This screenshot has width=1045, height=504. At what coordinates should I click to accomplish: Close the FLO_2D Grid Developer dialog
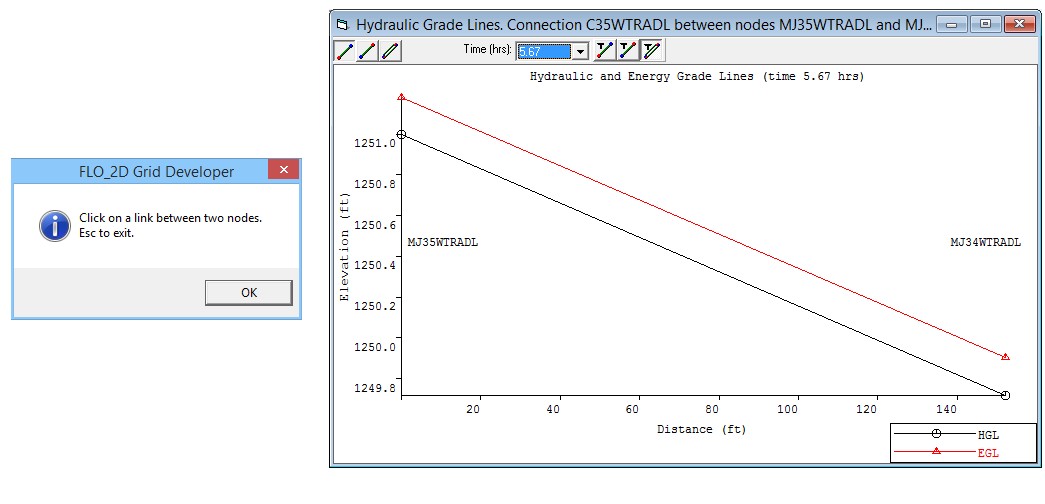pos(284,171)
